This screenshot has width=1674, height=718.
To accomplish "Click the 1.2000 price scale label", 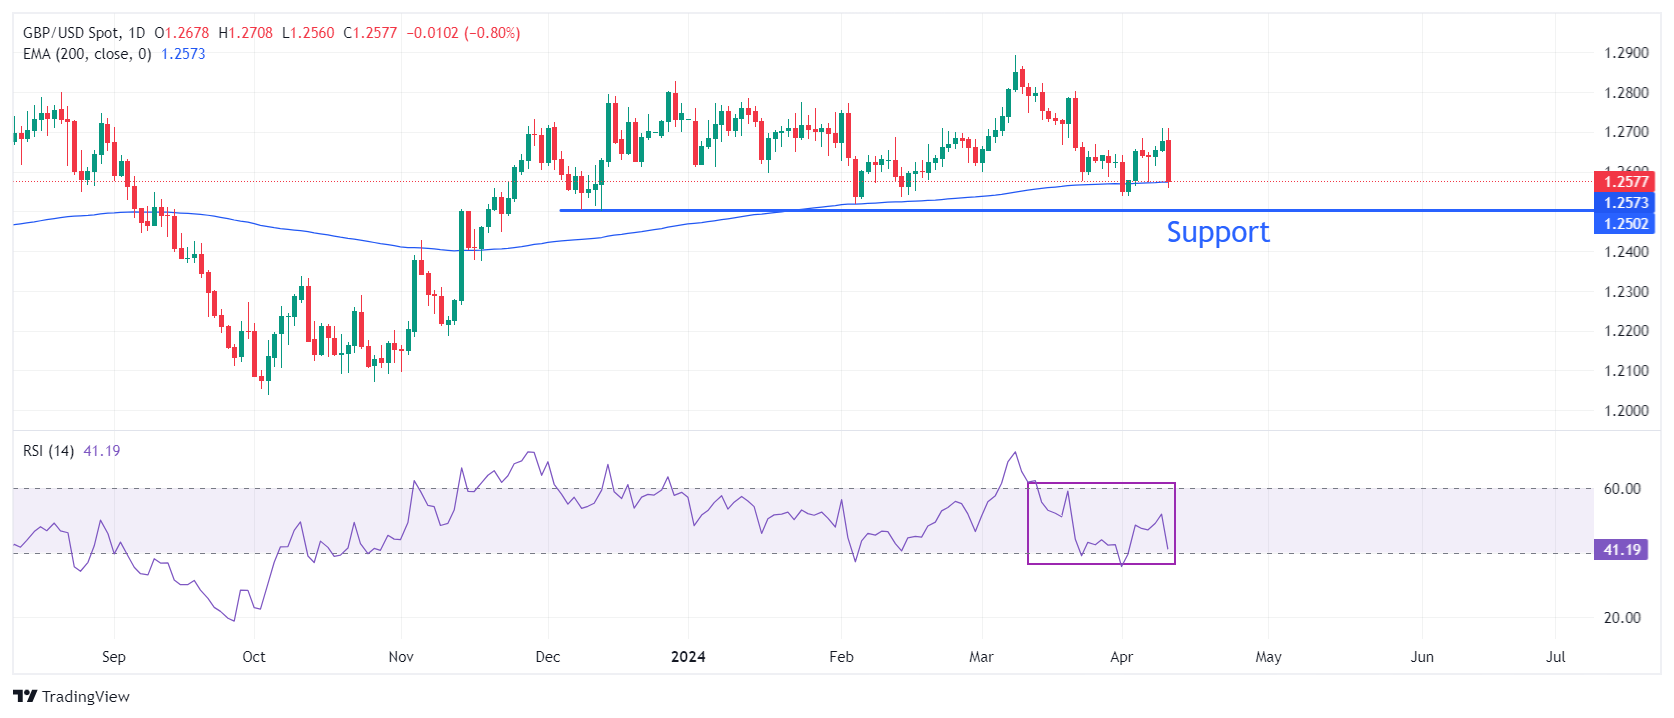I will coord(1626,410).
